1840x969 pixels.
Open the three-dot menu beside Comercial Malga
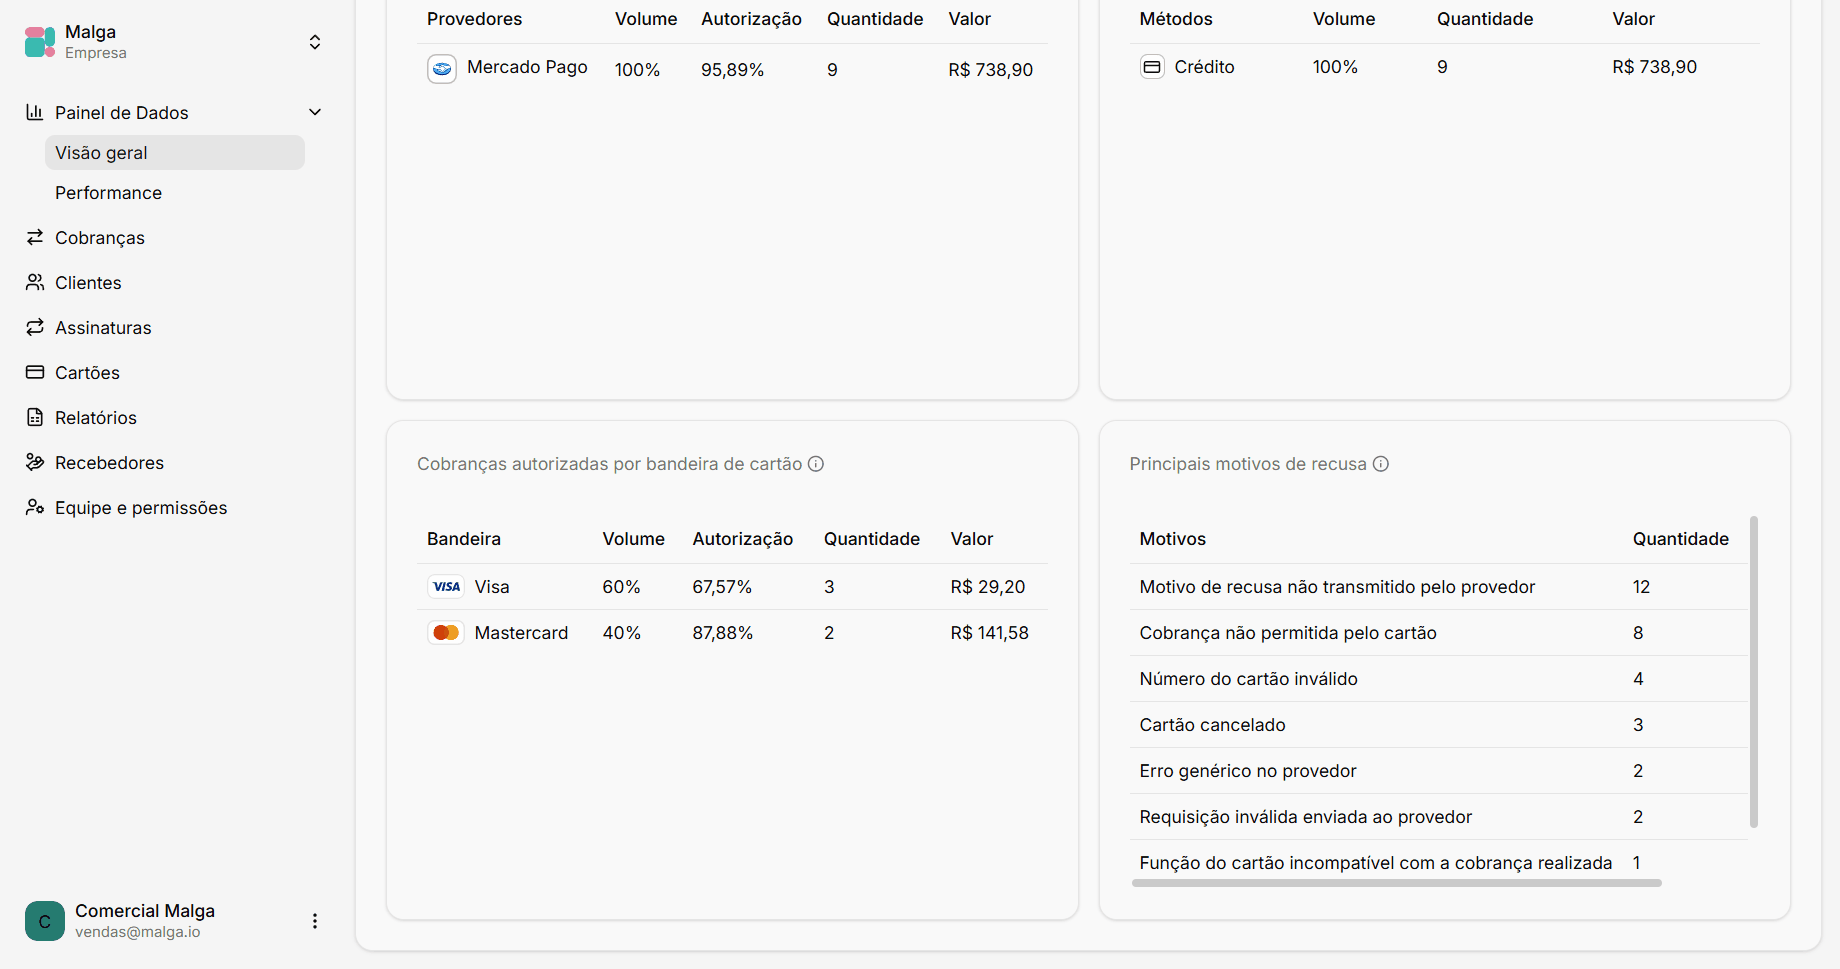pos(315,921)
